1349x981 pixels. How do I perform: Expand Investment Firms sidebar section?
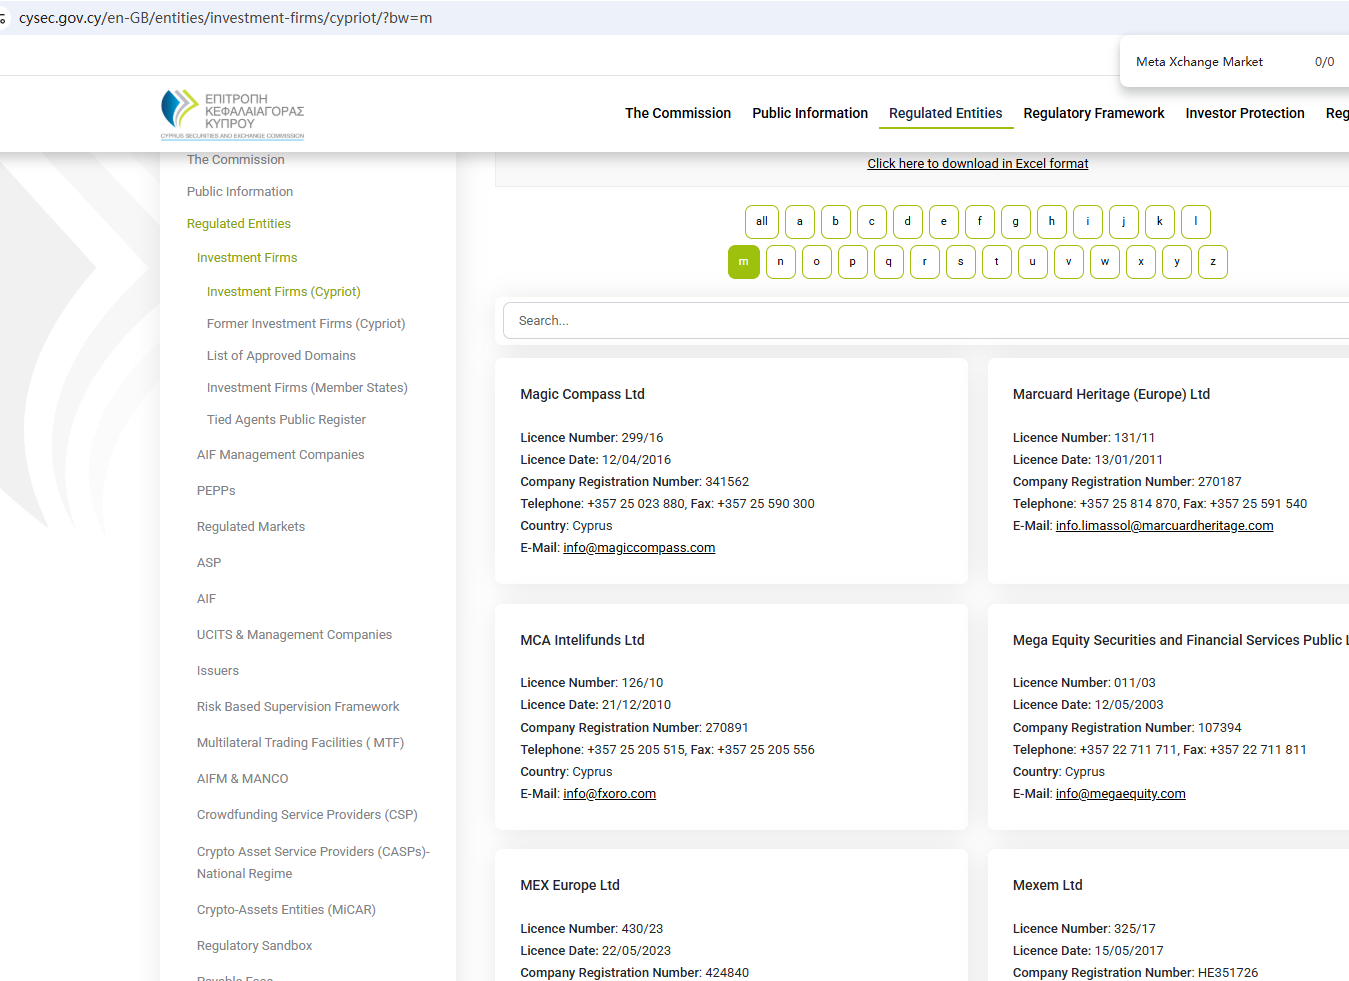(247, 258)
